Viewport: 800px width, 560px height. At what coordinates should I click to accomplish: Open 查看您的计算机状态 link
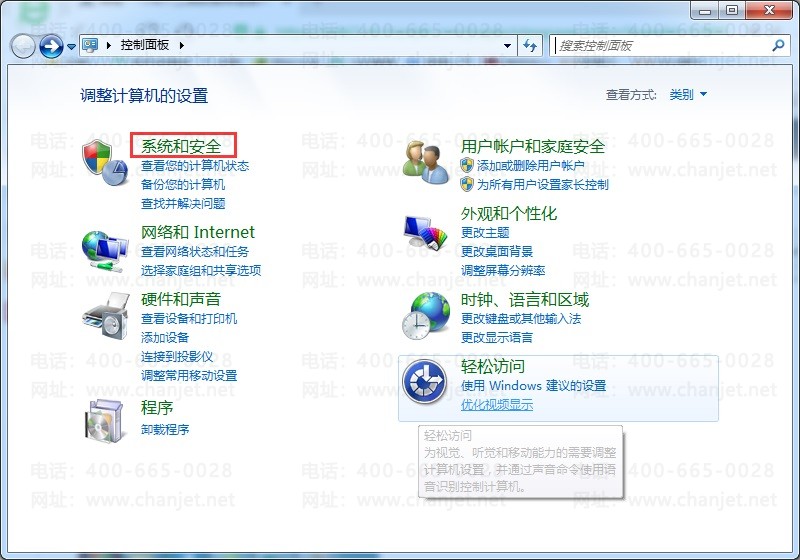195,166
